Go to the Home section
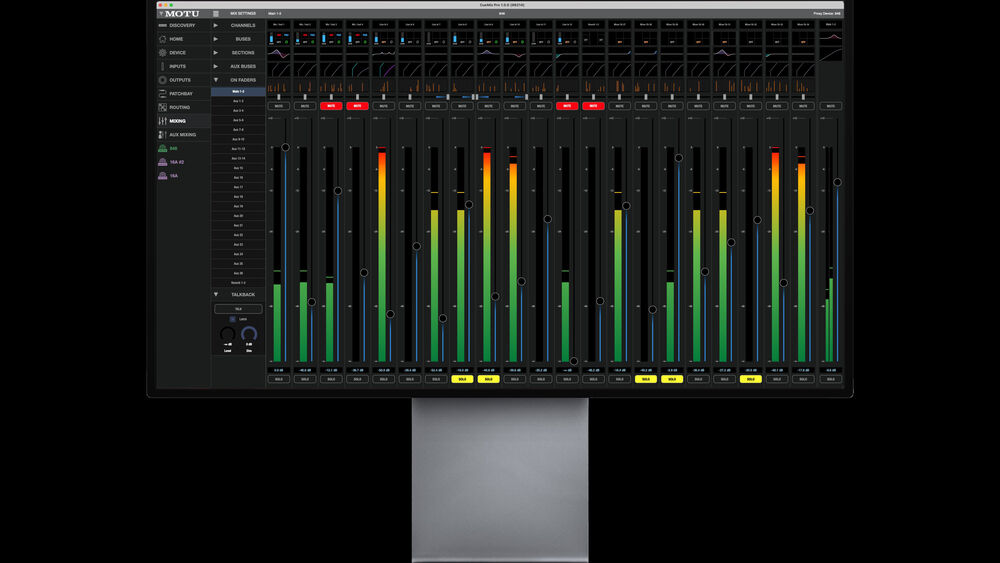 click(x=176, y=39)
